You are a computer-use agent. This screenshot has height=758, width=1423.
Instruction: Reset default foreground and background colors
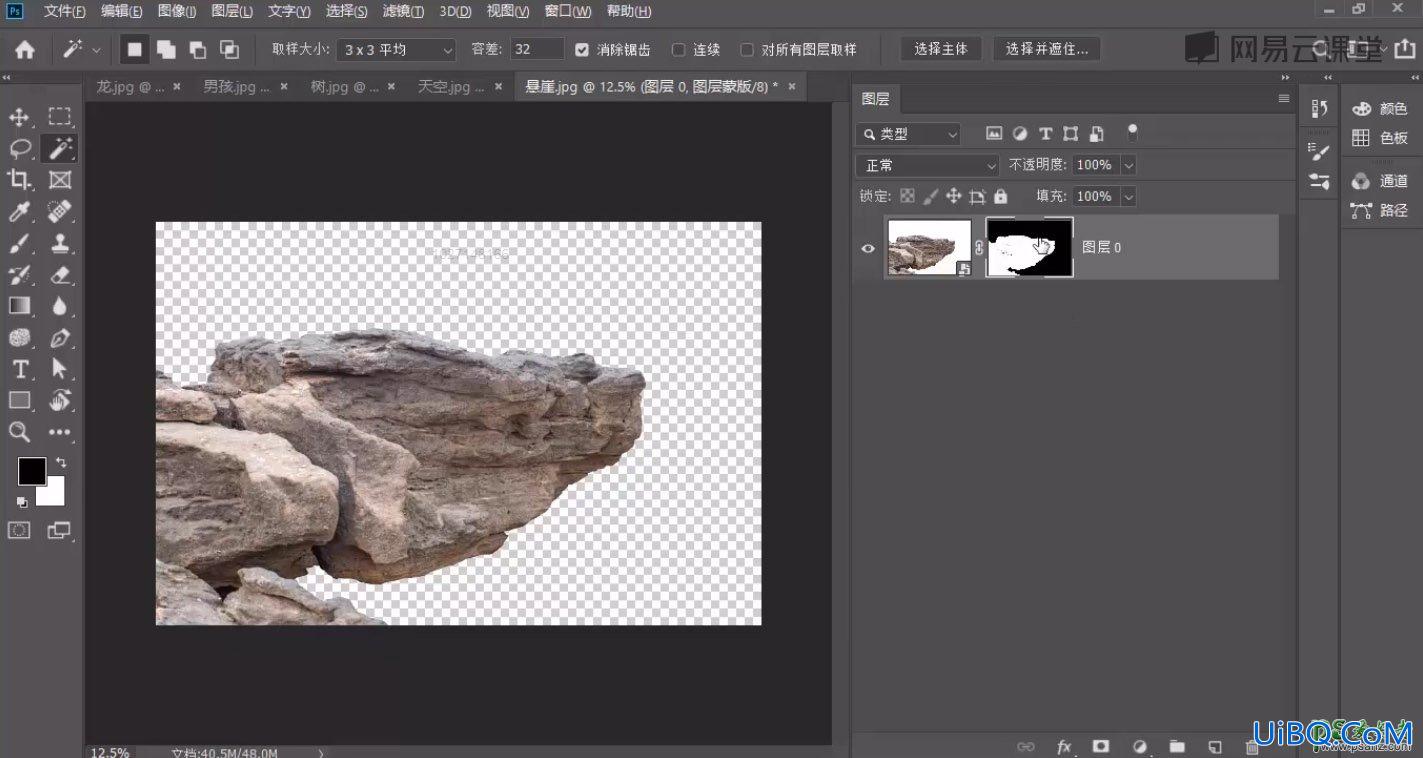(x=21, y=502)
